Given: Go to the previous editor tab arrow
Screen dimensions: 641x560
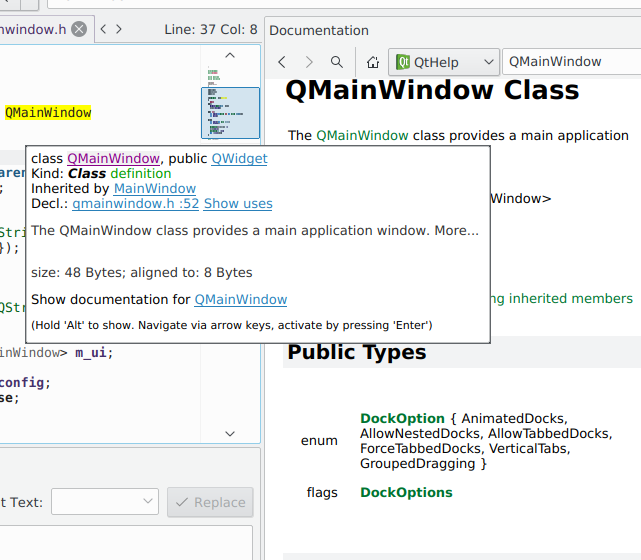Looking at the screenshot, I should (x=105, y=30).
